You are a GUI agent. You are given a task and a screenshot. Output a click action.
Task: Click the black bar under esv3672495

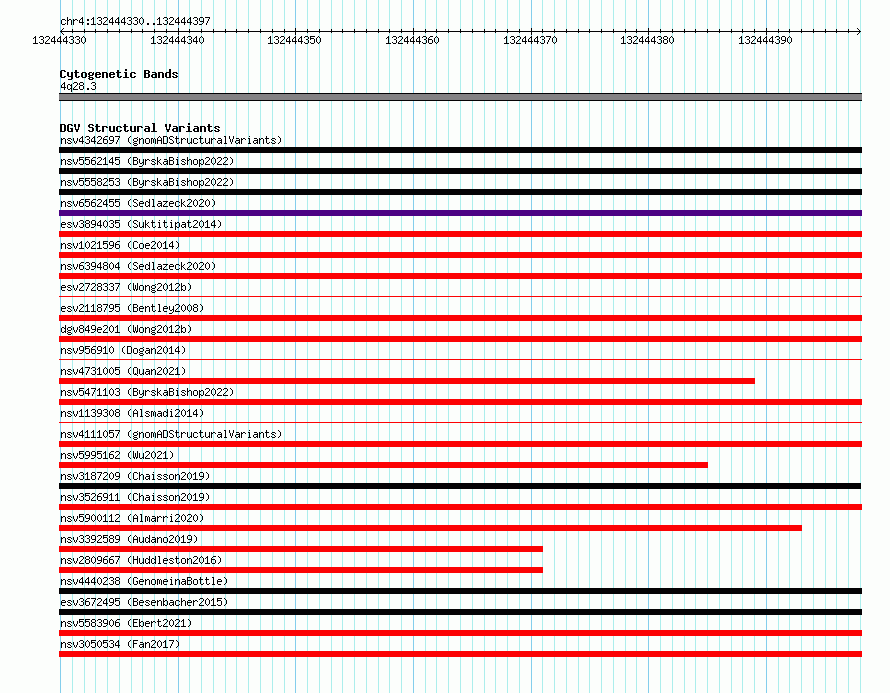point(460,612)
